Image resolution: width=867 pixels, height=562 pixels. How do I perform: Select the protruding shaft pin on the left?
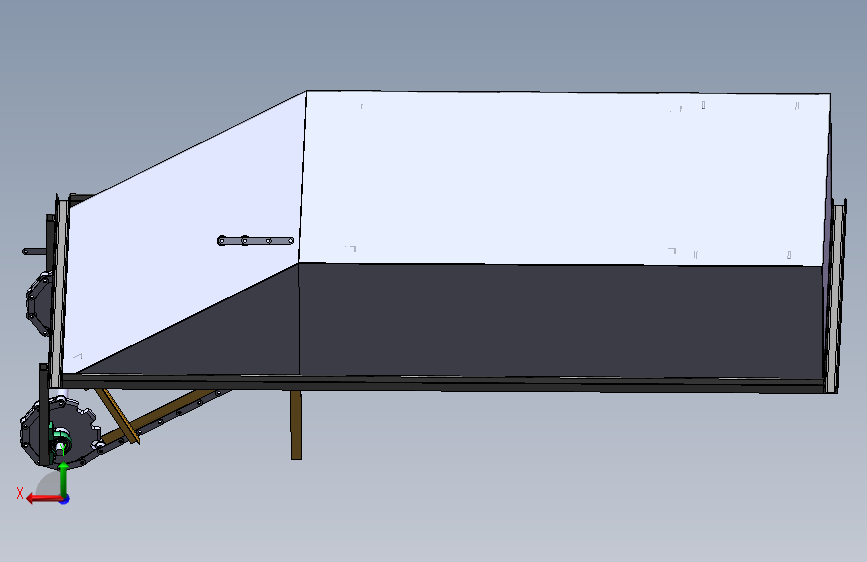[x=34, y=252]
